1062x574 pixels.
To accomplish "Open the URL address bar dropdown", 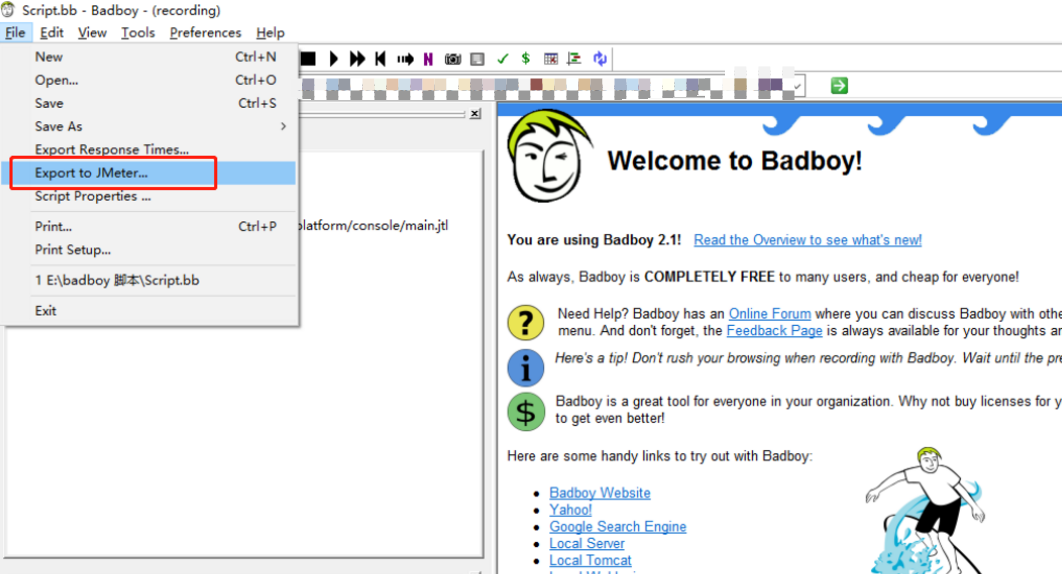I will coord(799,86).
